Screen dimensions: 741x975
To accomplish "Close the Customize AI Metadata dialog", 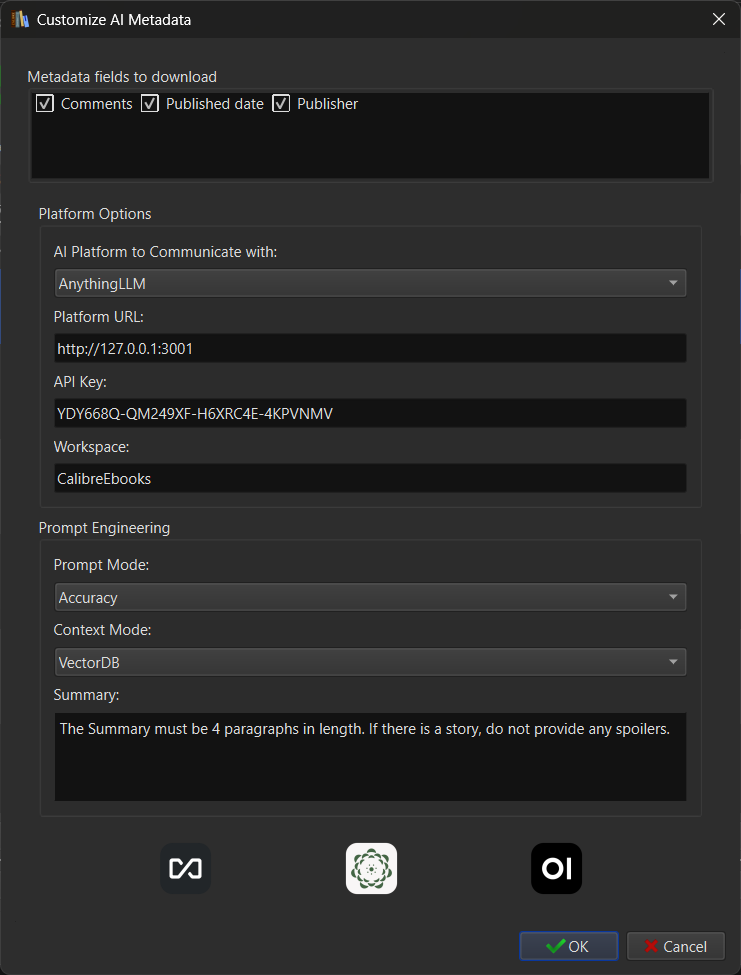I will (719, 19).
